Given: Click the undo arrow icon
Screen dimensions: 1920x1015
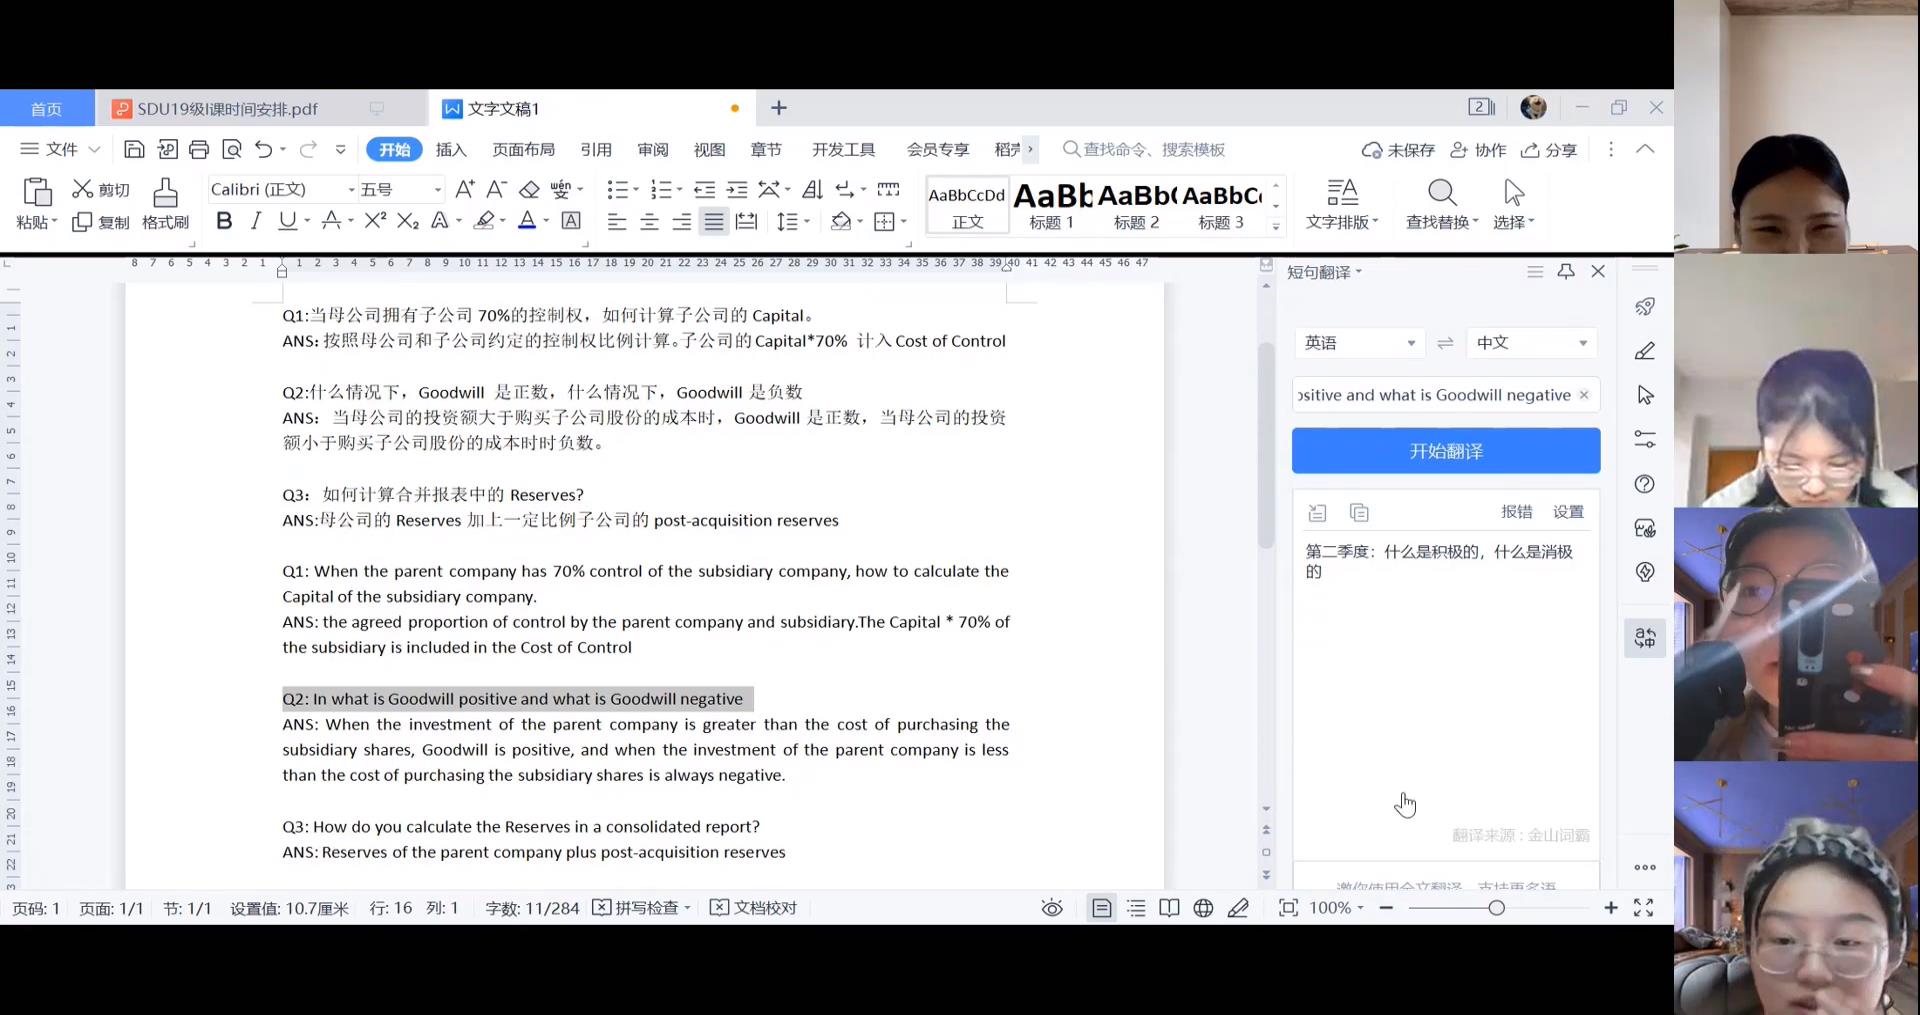Looking at the screenshot, I should tap(263, 150).
